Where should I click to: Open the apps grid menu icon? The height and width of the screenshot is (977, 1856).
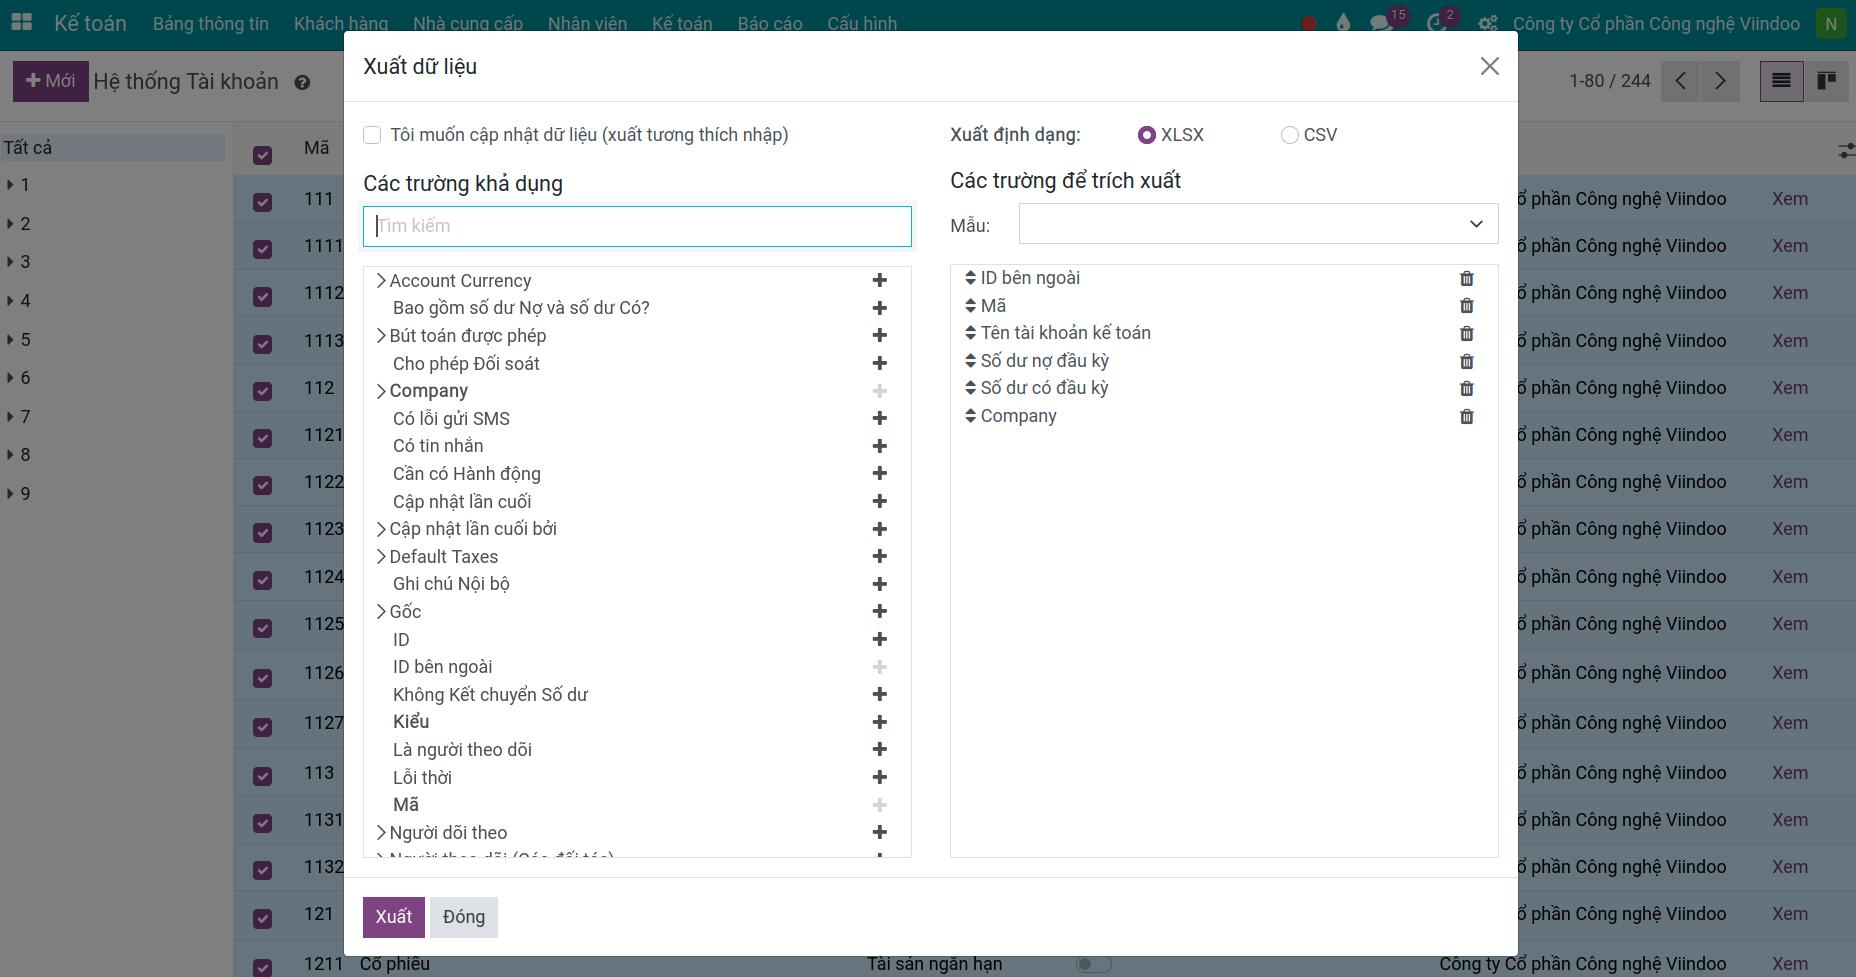21,22
